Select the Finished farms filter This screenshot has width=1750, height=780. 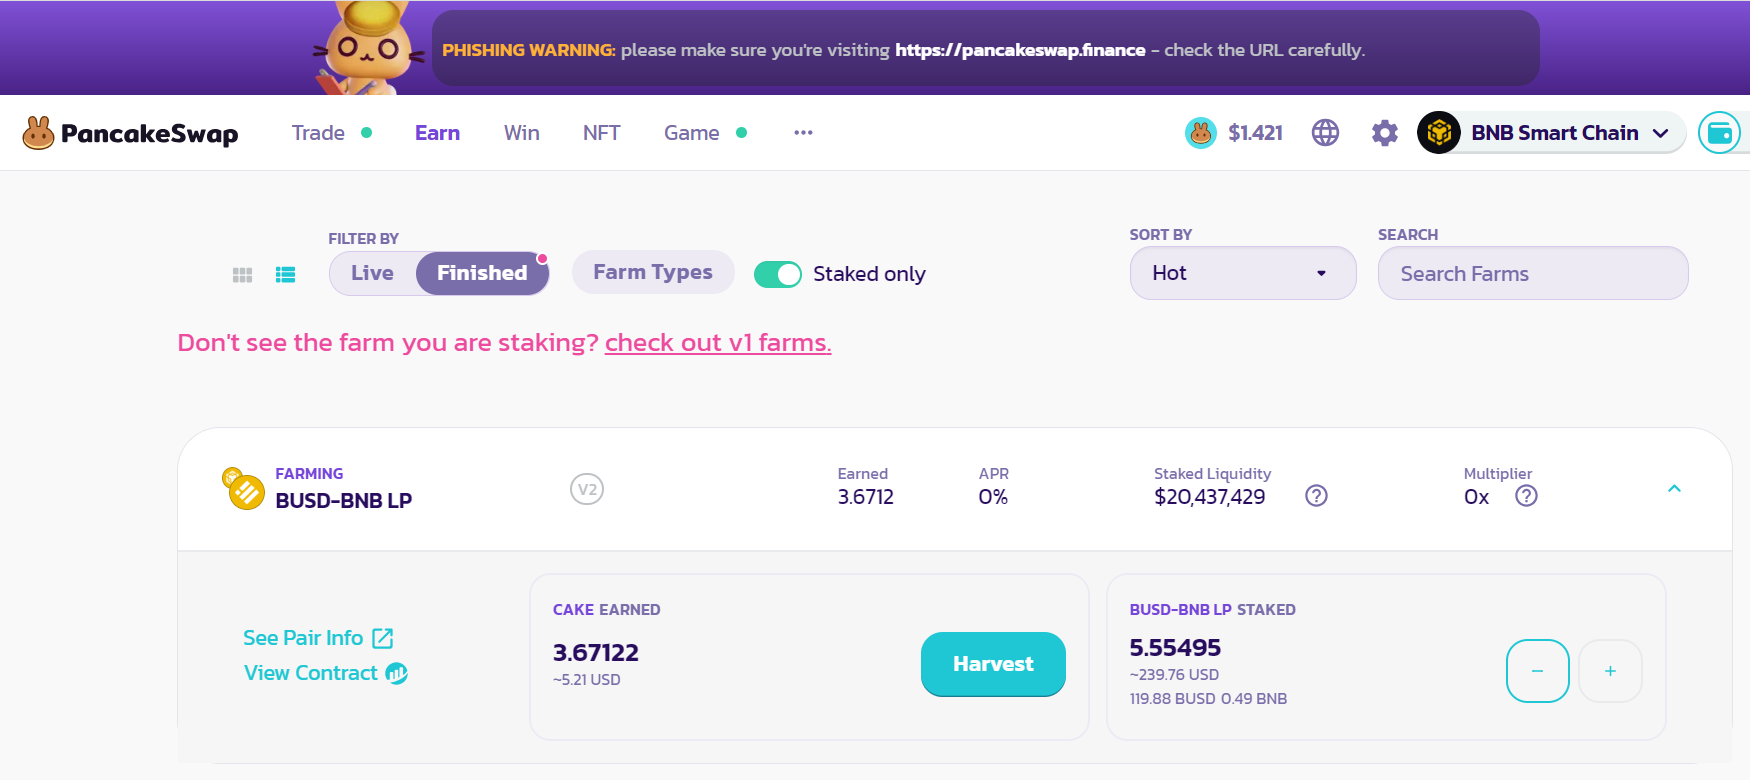point(482,273)
